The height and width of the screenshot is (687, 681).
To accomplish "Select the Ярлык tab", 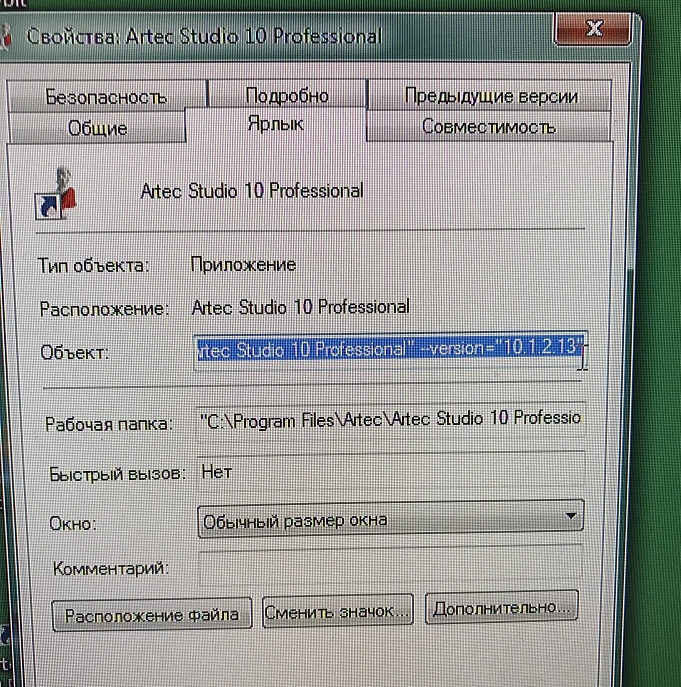I will point(275,124).
